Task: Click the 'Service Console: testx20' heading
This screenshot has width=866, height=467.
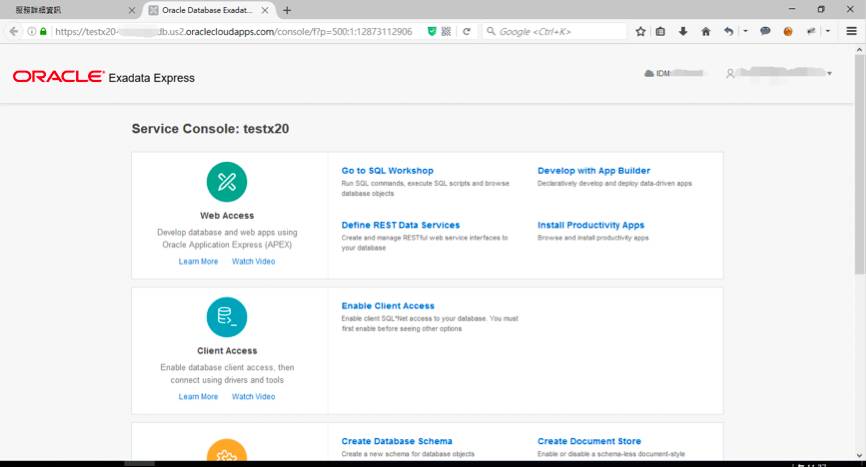Action: (210, 129)
